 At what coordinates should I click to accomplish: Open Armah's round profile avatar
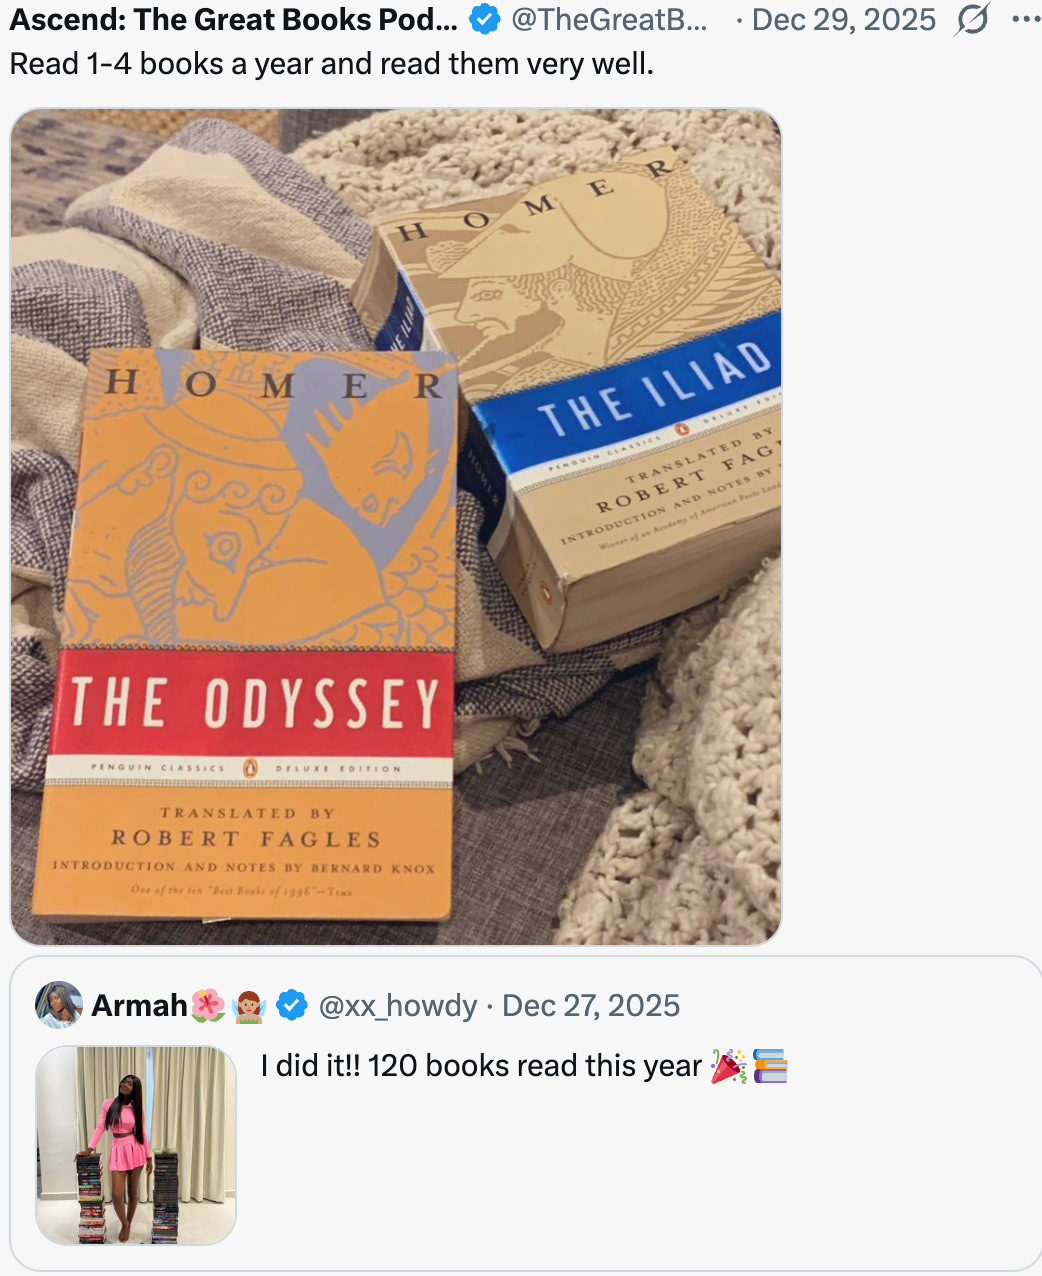click(x=59, y=1005)
